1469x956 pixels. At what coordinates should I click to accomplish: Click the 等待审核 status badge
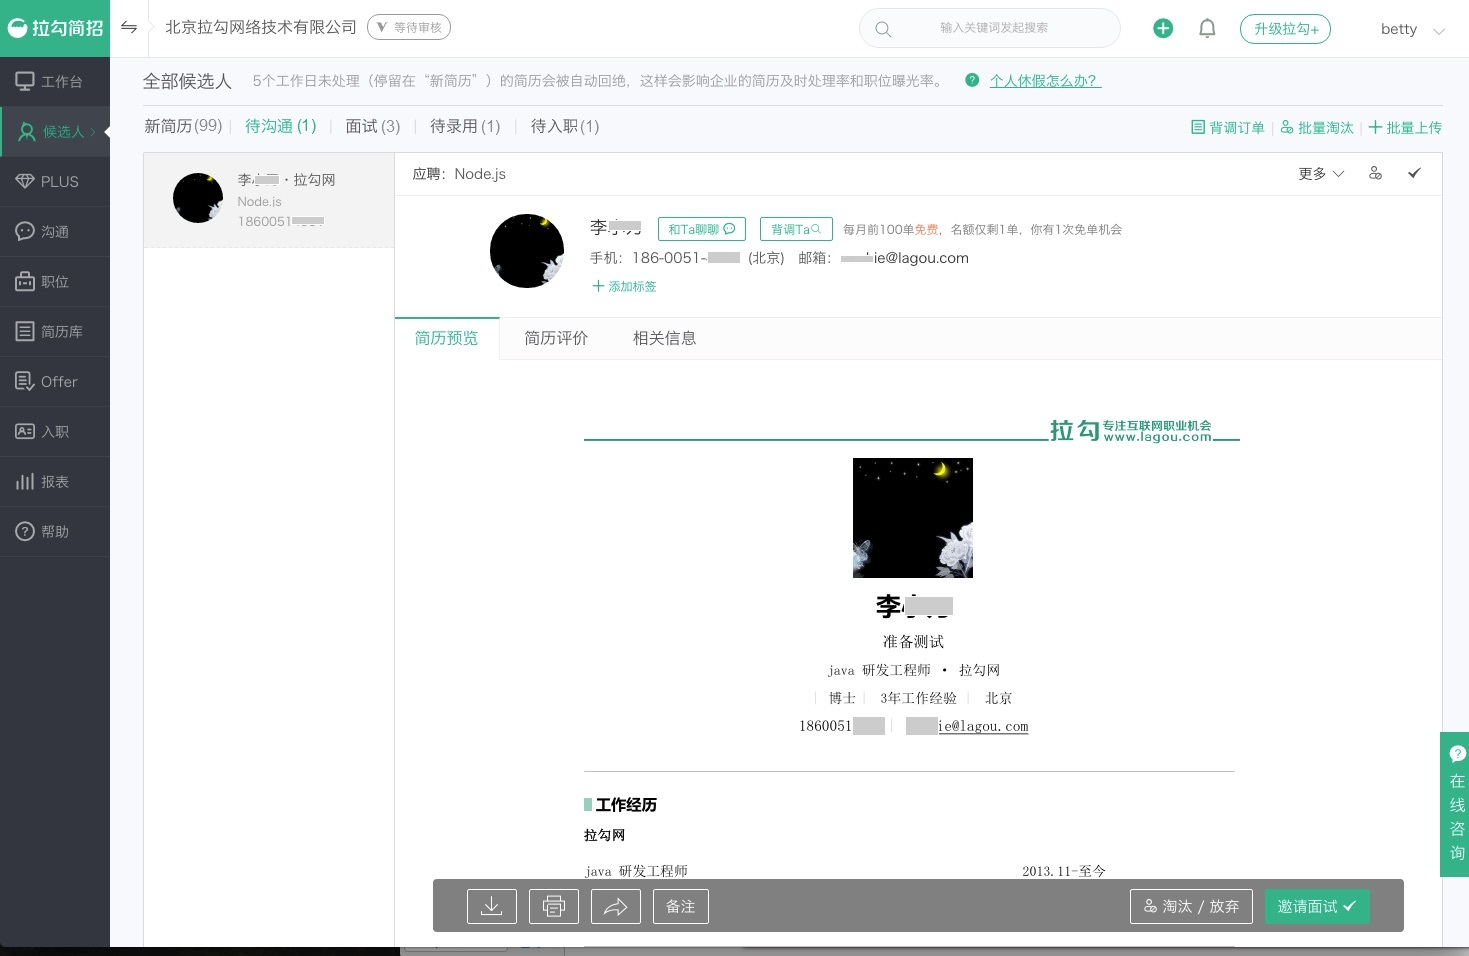tap(409, 27)
